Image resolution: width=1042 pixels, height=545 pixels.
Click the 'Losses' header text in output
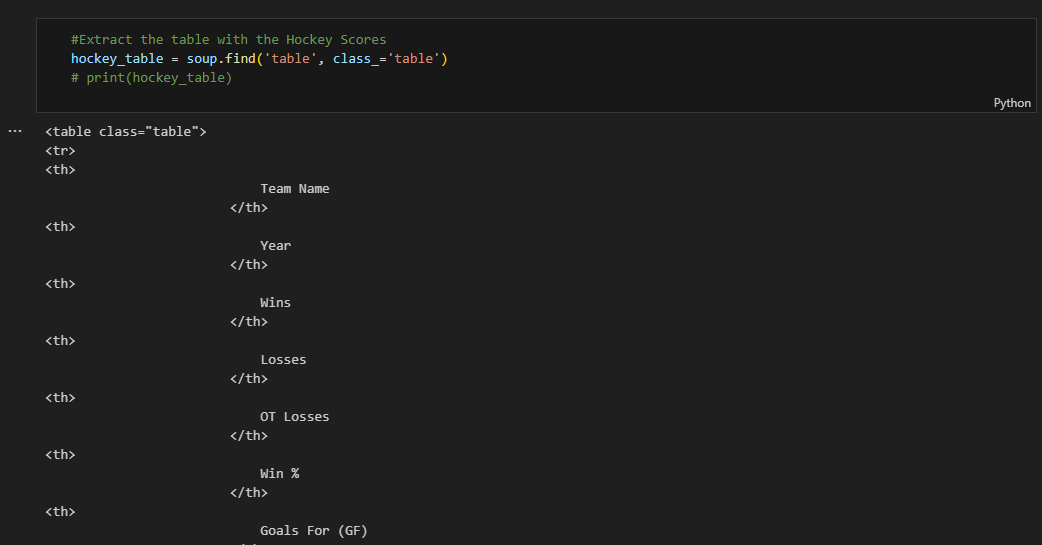pos(283,360)
